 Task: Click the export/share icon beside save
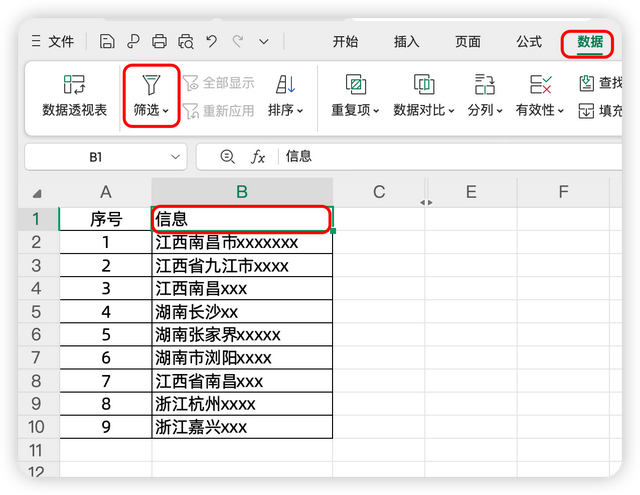tap(133, 41)
